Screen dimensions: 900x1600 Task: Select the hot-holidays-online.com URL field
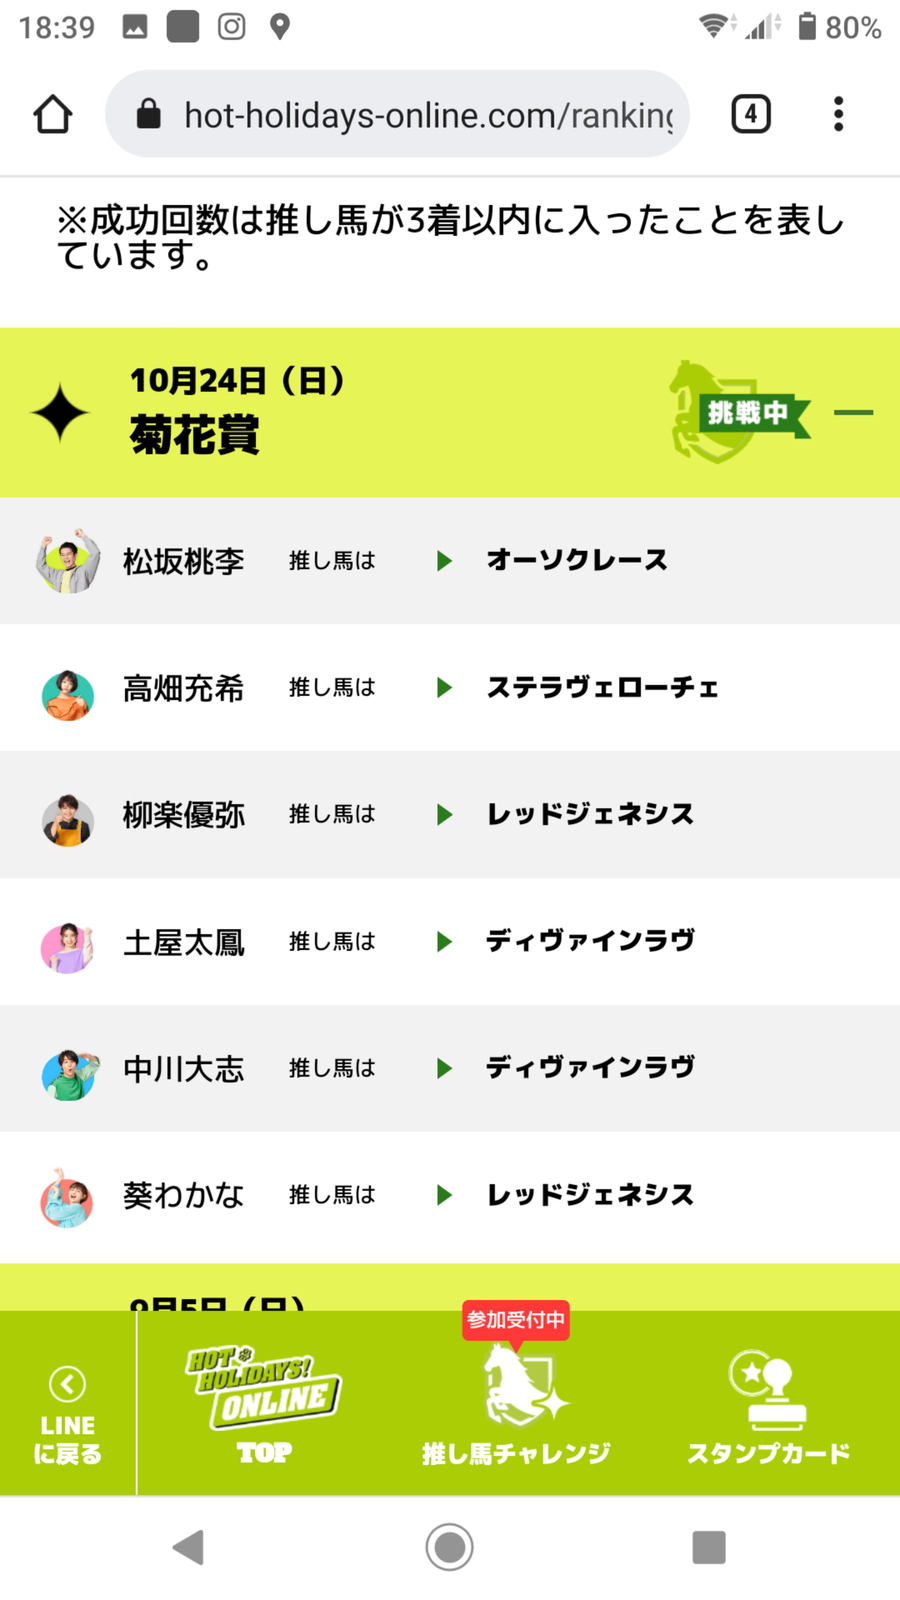(x=428, y=115)
